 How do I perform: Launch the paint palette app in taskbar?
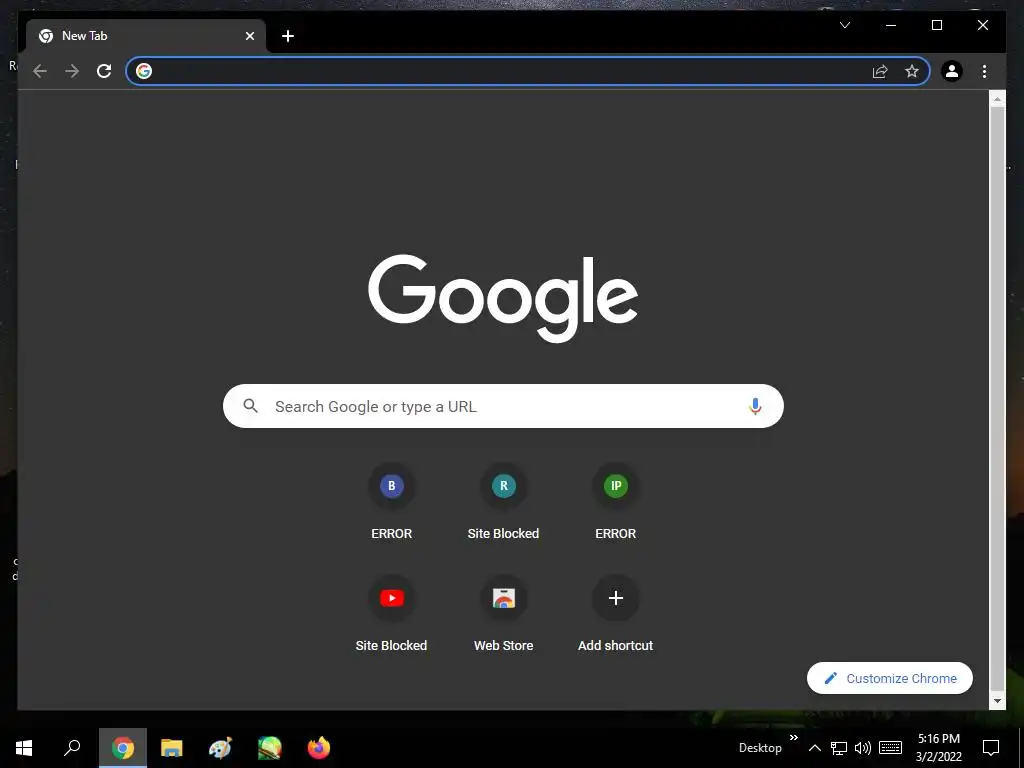(x=220, y=748)
